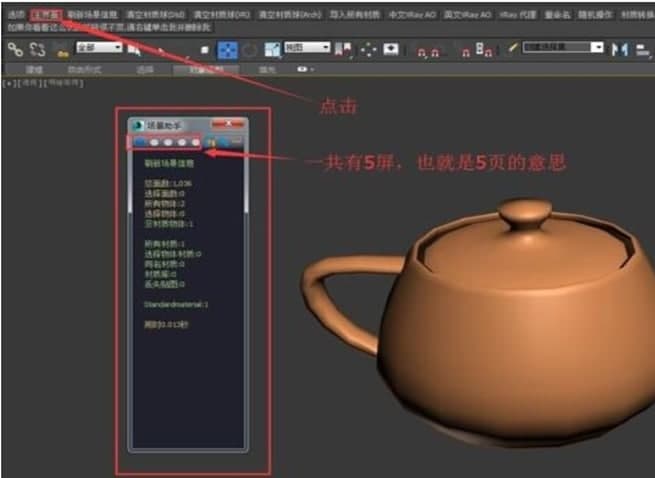
Task: Select the fifth page dot in 场景助手
Action: point(195,143)
